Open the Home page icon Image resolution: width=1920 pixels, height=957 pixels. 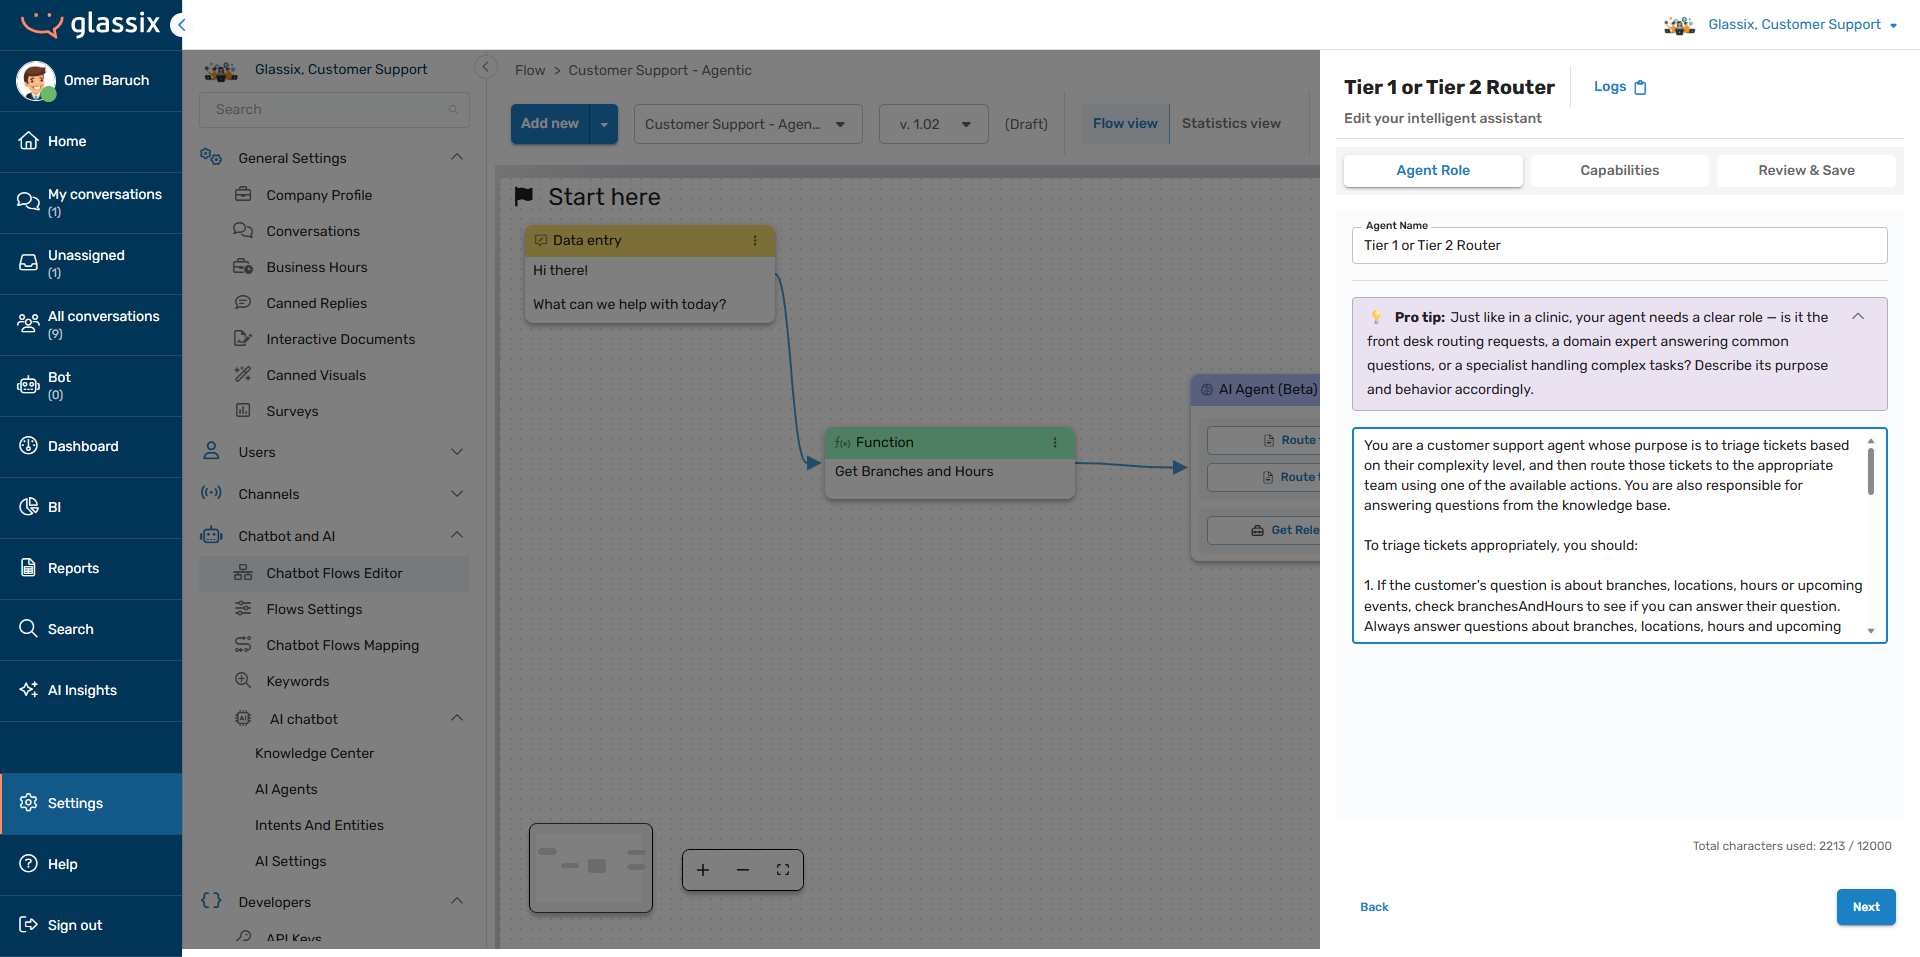tap(28, 141)
